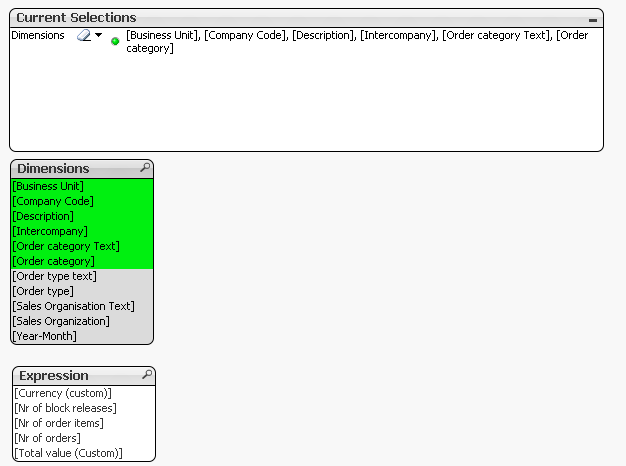Select the [Sales Organization] dimension
626x466 pixels.
(x=82, y=321)
